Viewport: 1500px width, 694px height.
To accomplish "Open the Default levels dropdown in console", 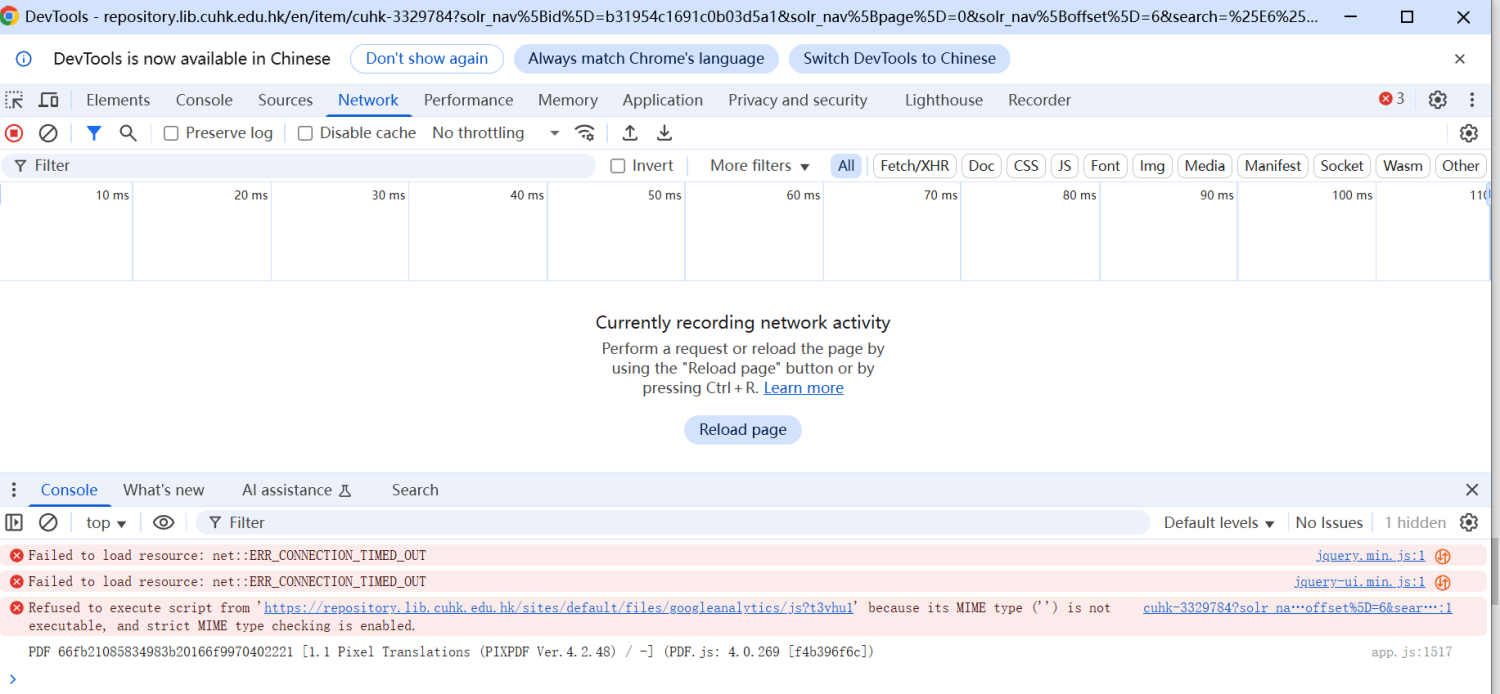I will [x=1219, y=522].
